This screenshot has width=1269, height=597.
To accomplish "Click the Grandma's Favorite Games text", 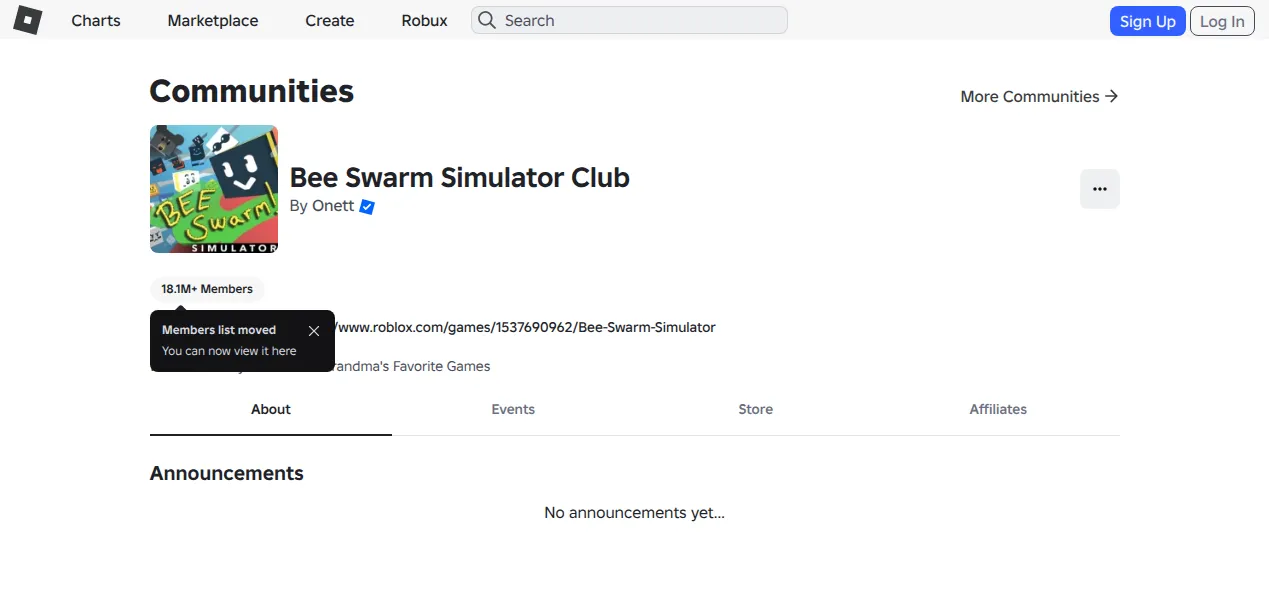I will 413,366.
